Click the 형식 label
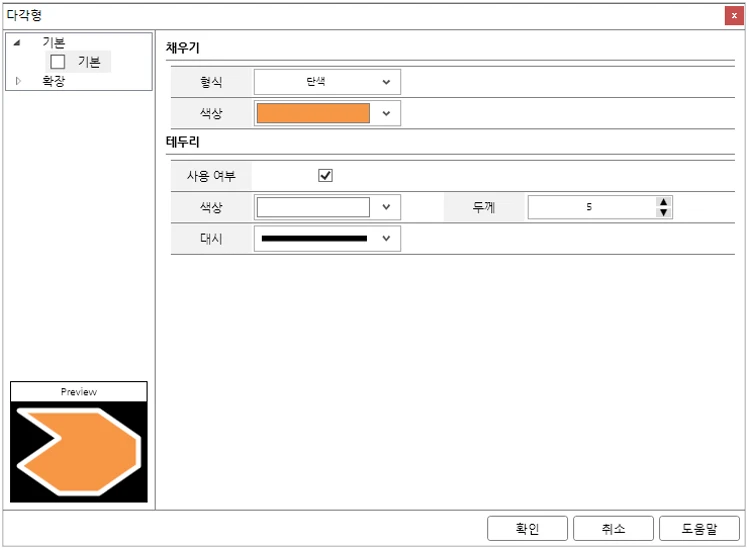The height and width of the screenshot is (550, 749). [211, 82]
